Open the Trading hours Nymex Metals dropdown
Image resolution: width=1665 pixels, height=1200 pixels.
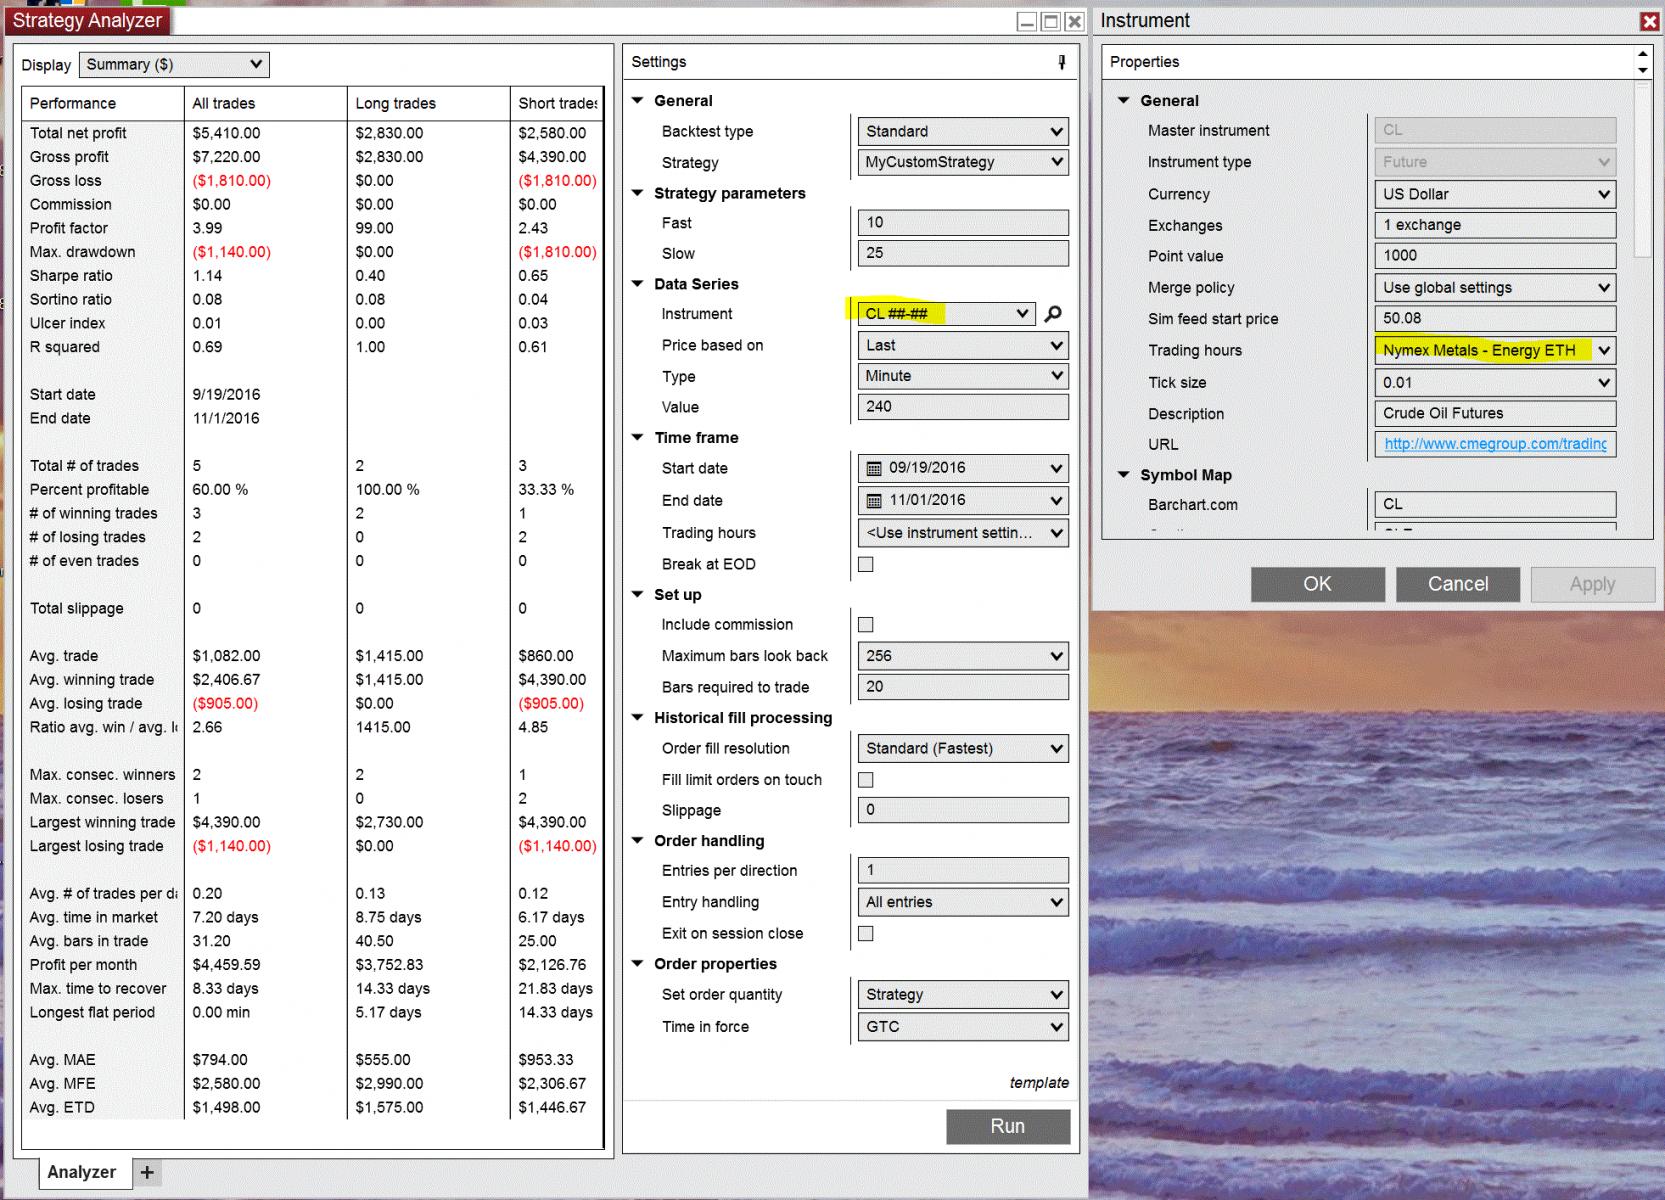(1495, 350)
